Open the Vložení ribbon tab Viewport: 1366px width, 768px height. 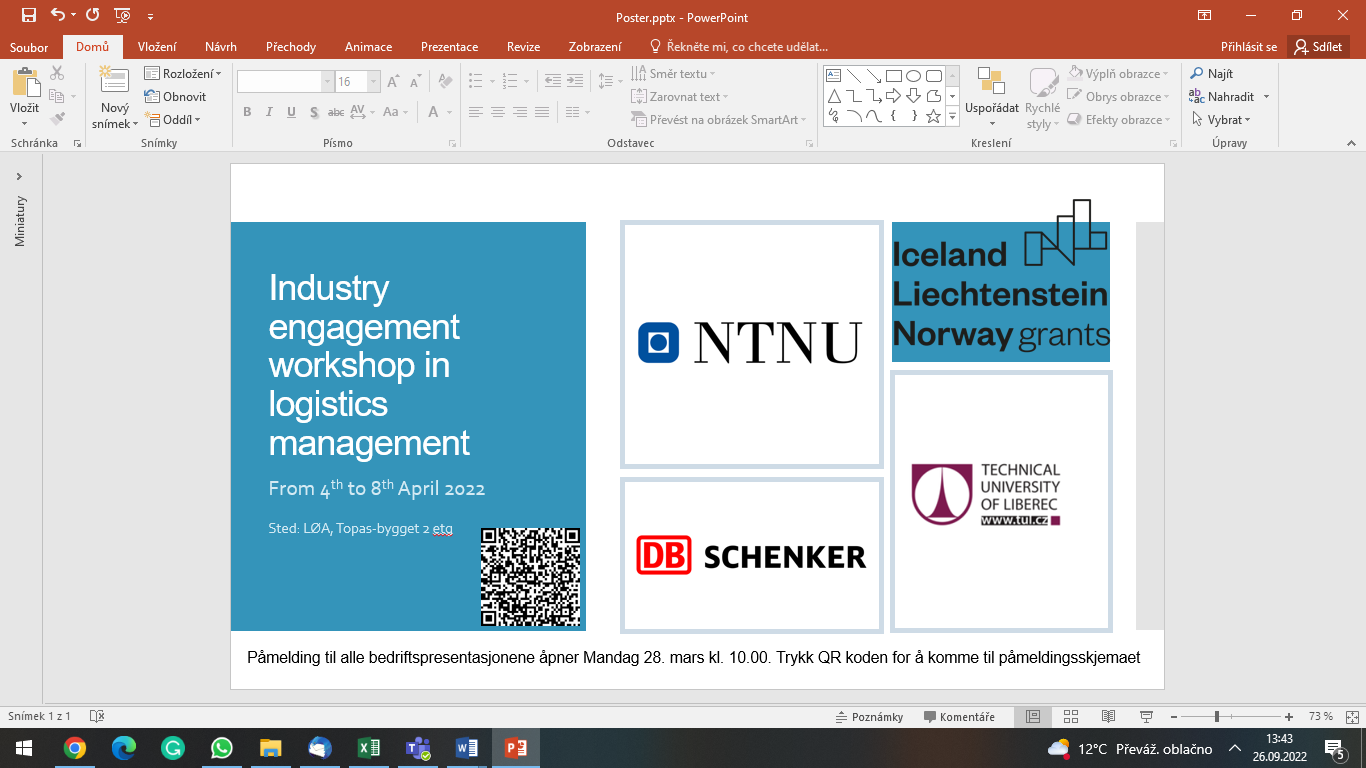coord(157,47)
